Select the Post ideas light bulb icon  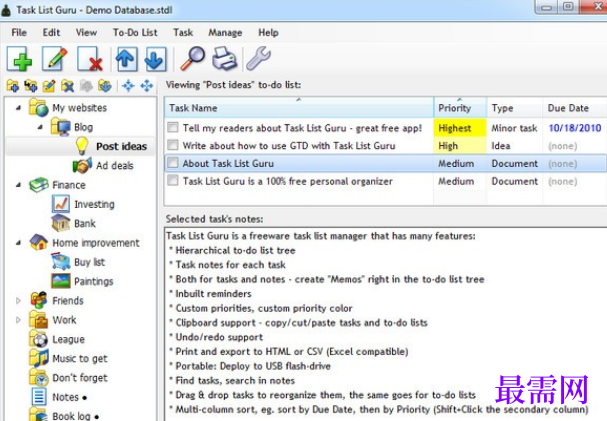(82, 146)
